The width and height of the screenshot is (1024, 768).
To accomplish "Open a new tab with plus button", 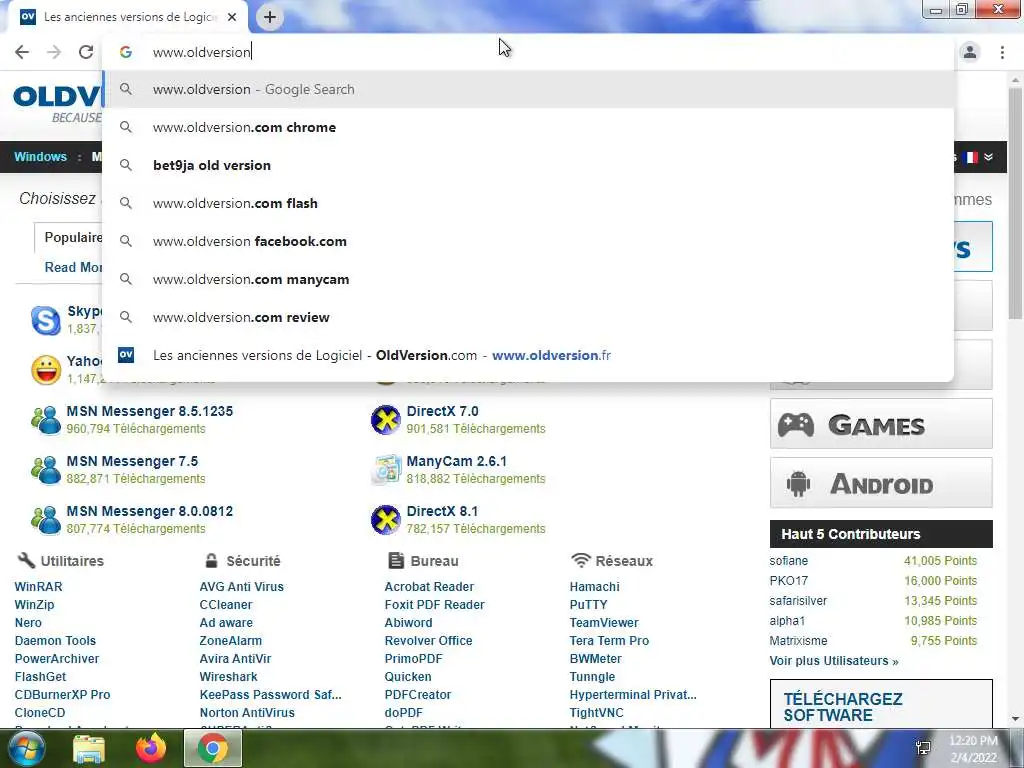I will click(270, 17).
